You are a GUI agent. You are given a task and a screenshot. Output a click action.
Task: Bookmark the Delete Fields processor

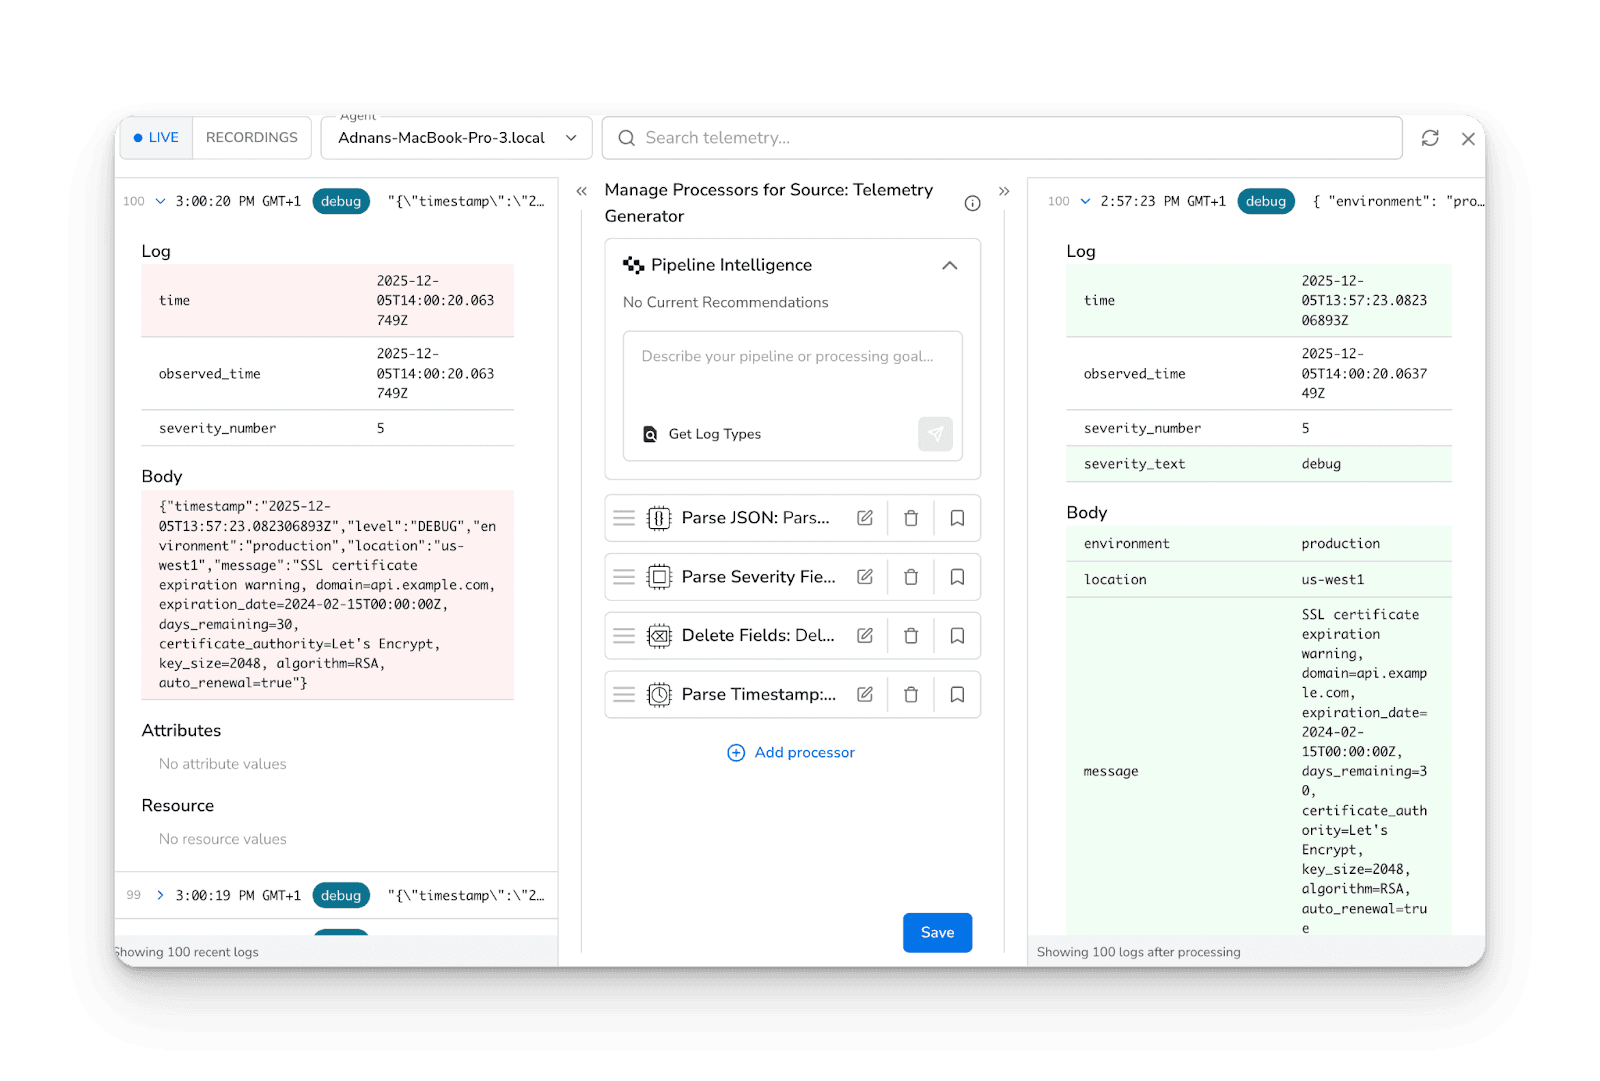tap(957, 636)
